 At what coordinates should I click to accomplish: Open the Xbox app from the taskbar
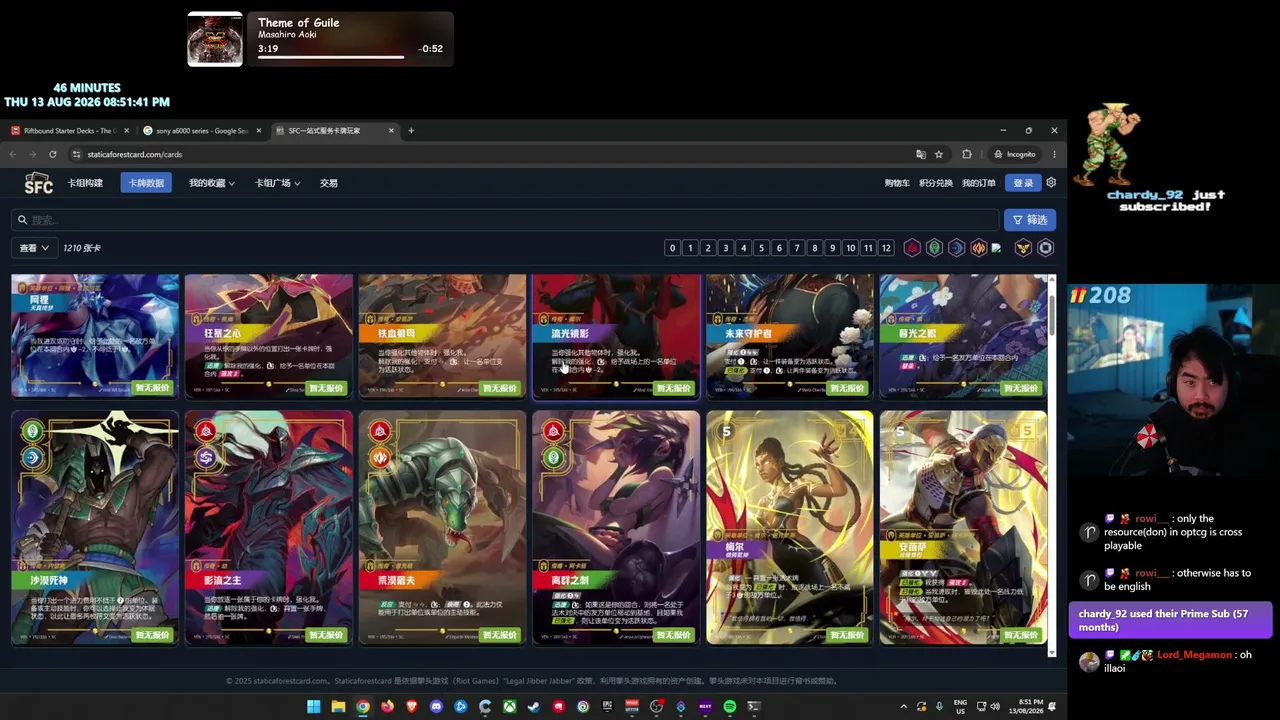509,707
